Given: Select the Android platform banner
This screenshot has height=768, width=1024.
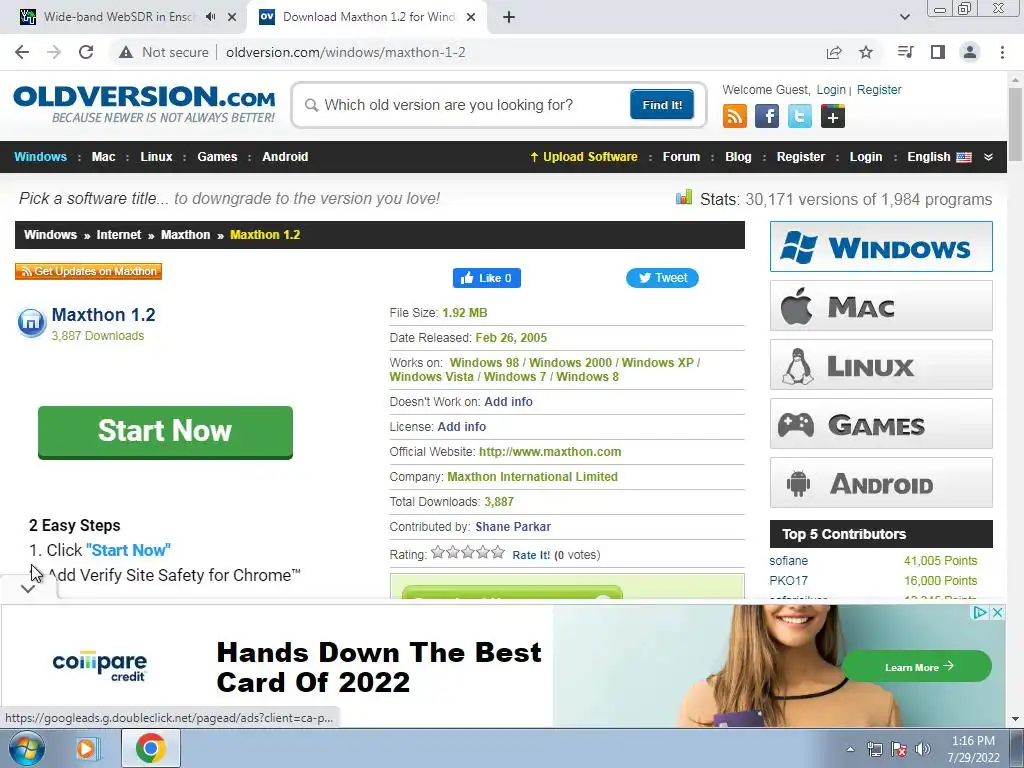Looking at the screenshot, I should (881, 483).
